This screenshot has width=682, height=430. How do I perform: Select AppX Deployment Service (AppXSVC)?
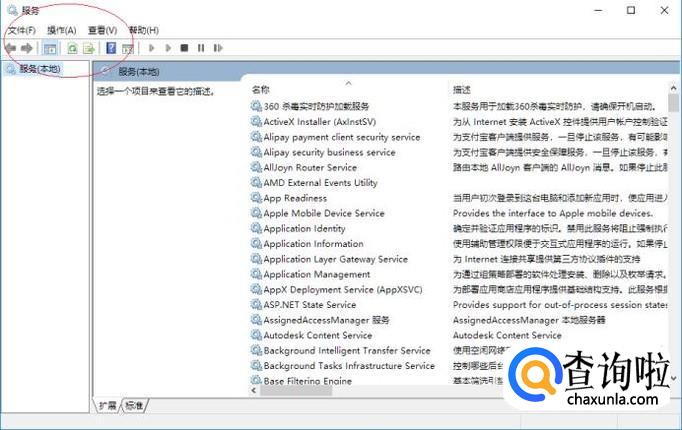343,290
